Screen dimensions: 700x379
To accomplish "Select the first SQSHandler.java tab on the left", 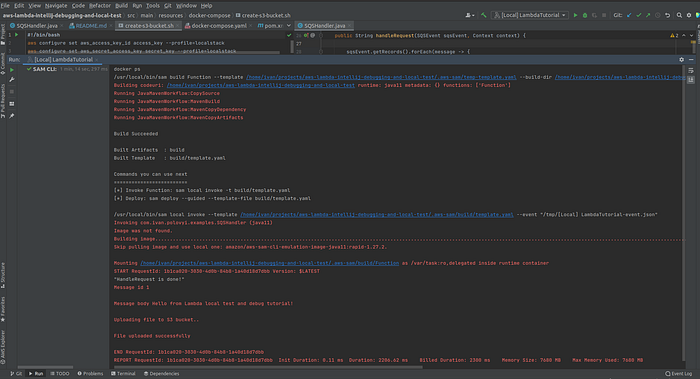I will [36, 26].
